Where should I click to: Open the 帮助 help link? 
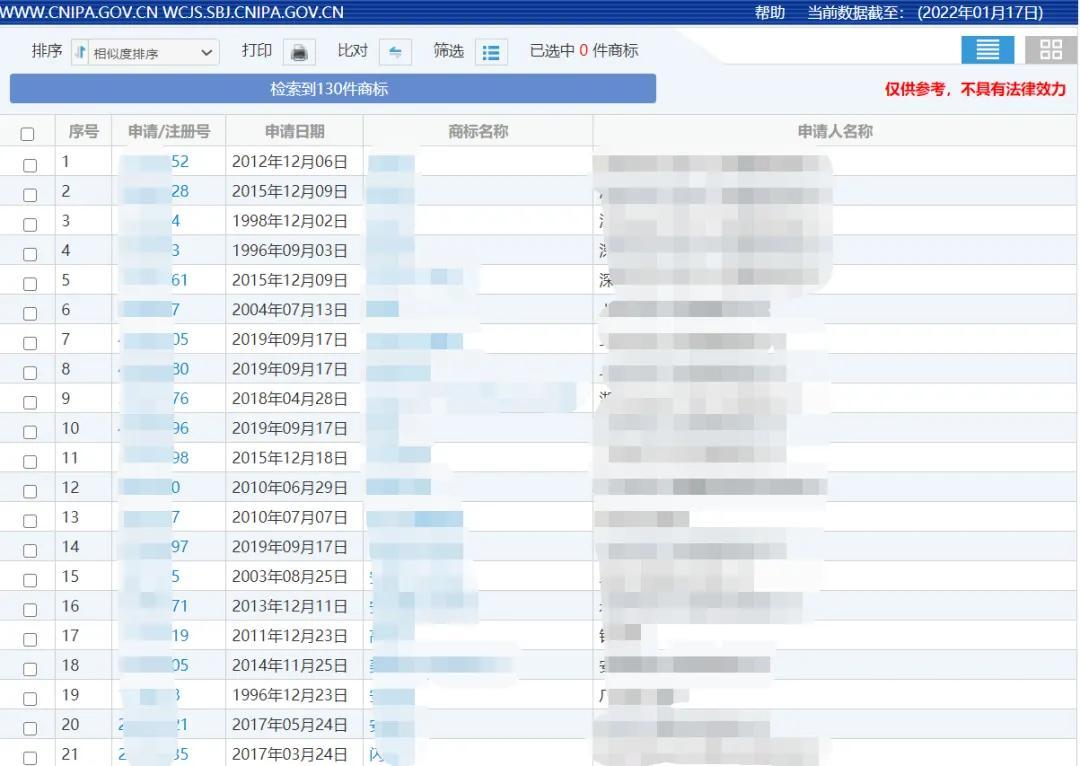click(x=769, y=12)
